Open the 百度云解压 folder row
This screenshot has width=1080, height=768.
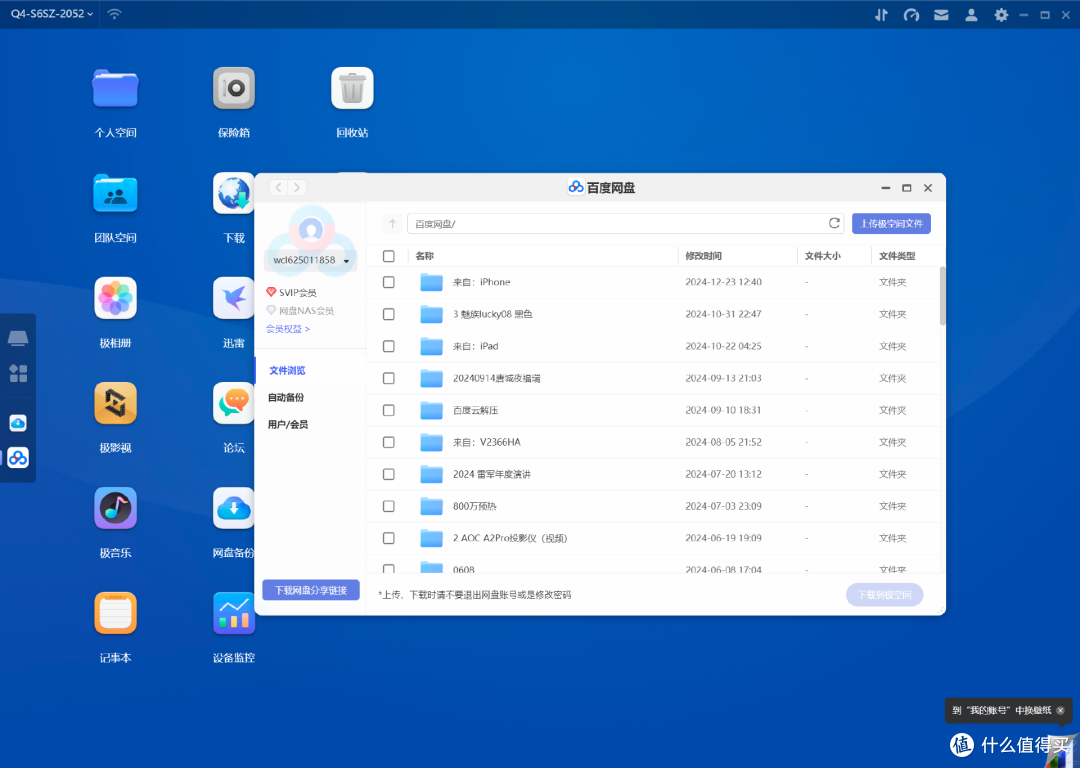653,411
